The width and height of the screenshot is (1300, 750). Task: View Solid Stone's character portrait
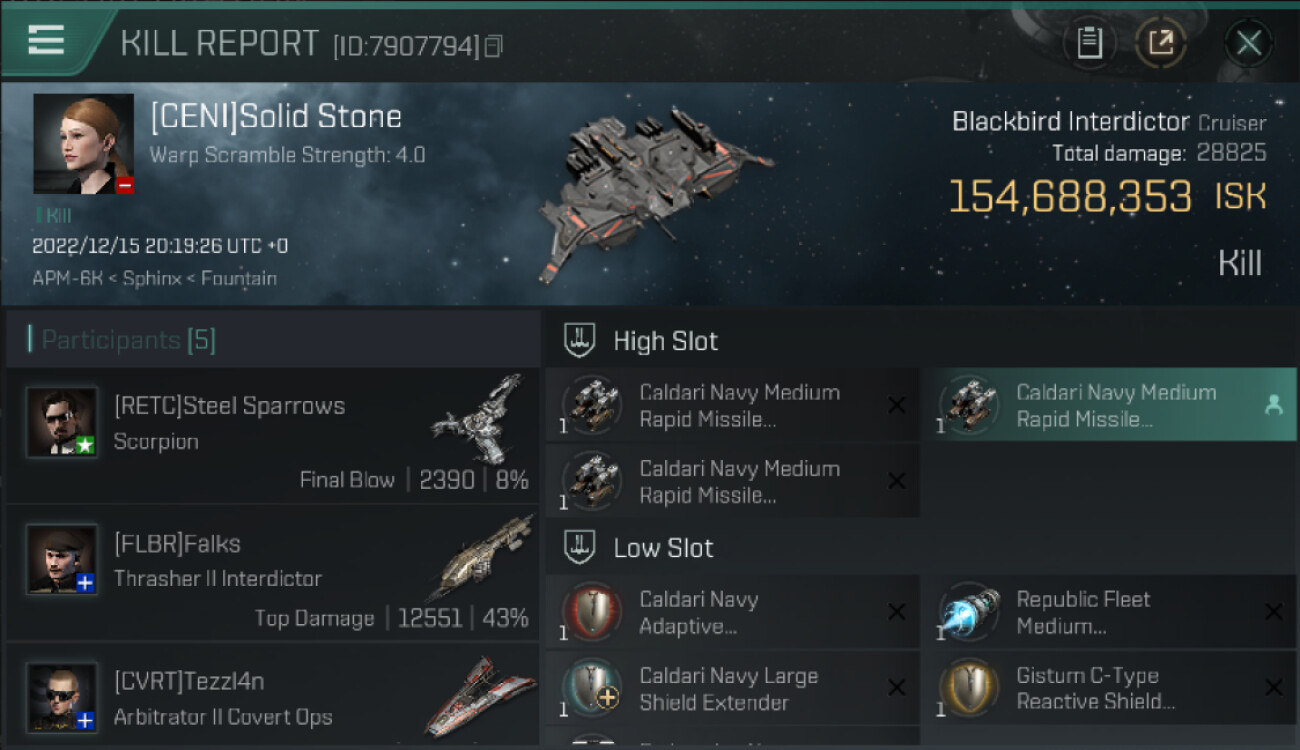(83, 144)
